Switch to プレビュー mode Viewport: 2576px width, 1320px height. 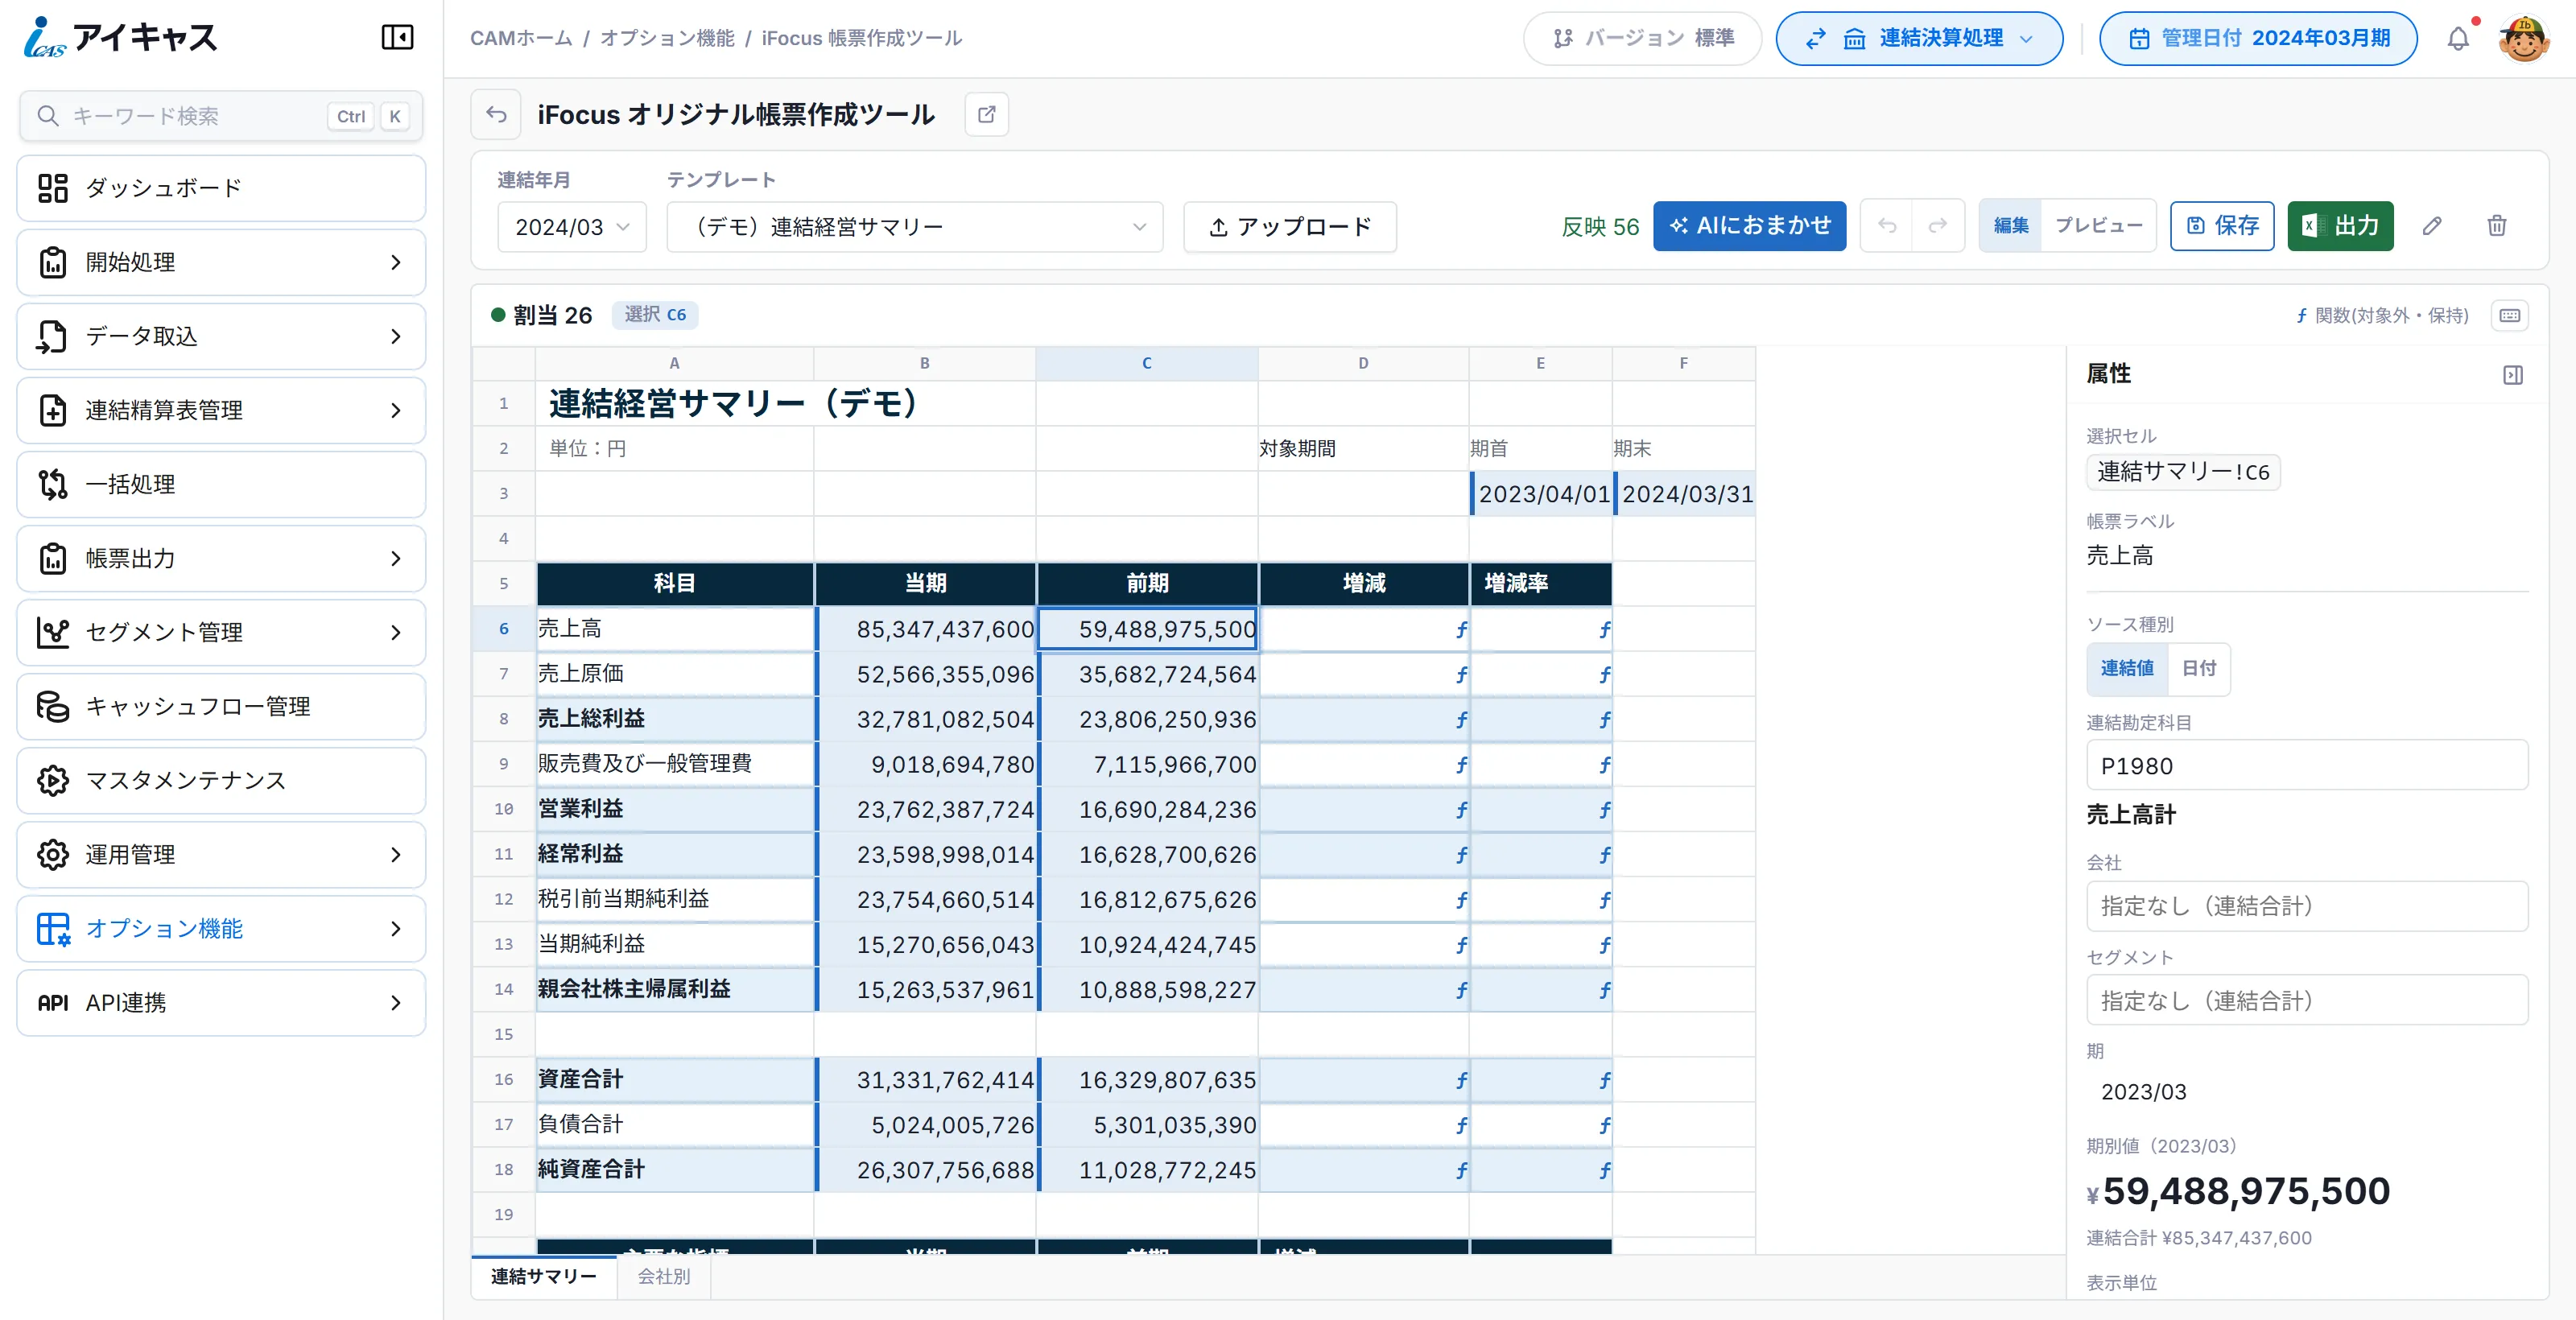click(x=2098, y=226)
